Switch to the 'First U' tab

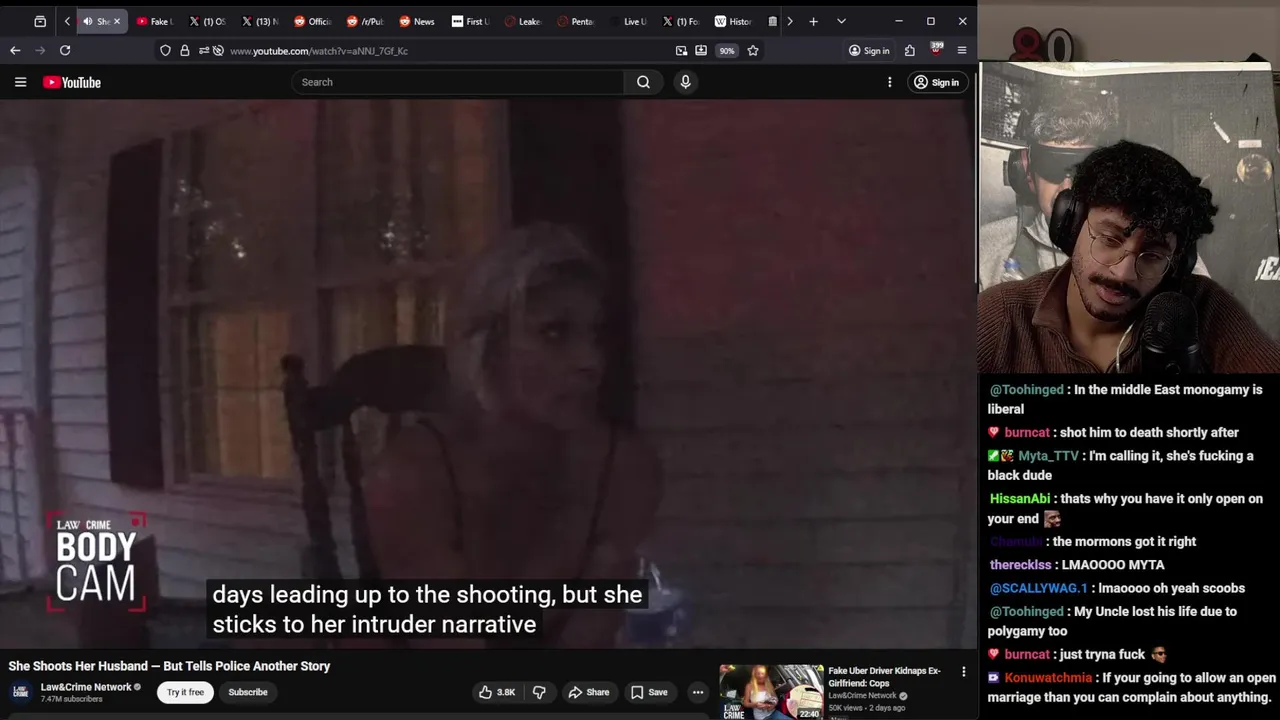click(470, 21)
